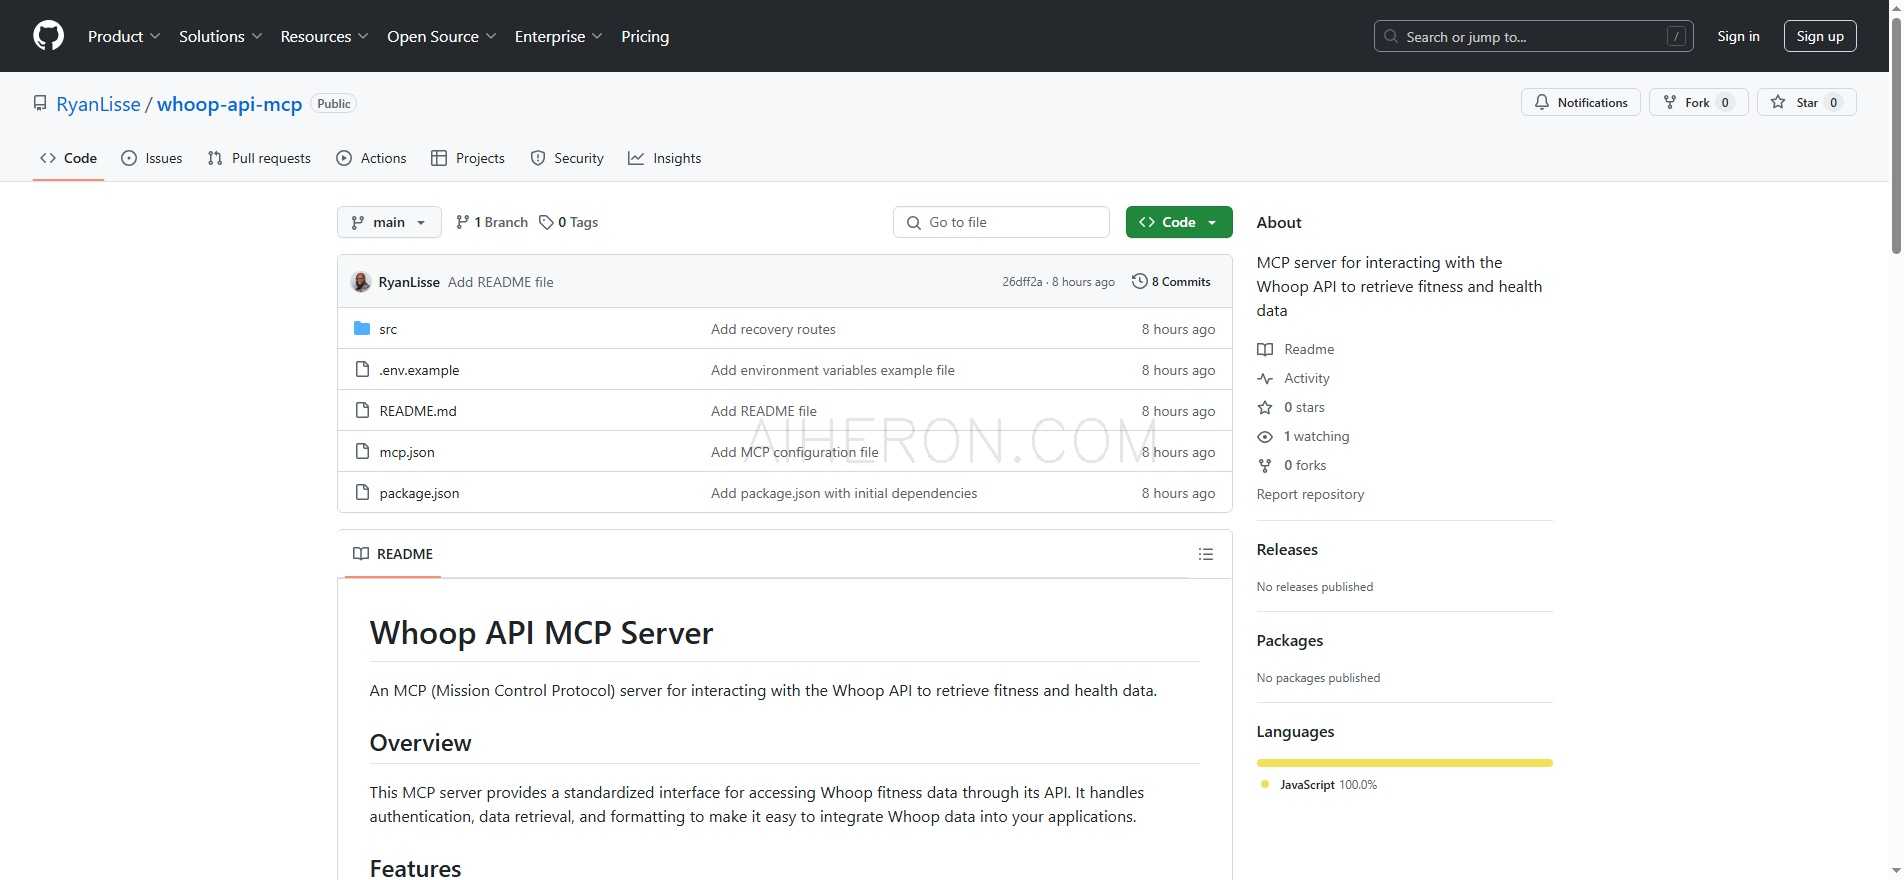The height and width of the screenshot is (880, 1904).
Task: Open the mcp.json file name
Action: point(407,452)
